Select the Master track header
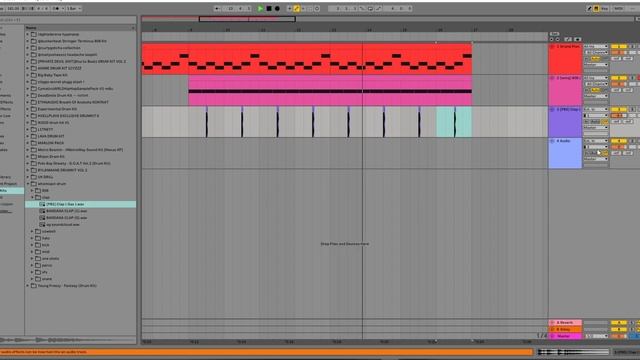This screenshot has width=640, height=360. pyautogui.click(x=565, y=336)
